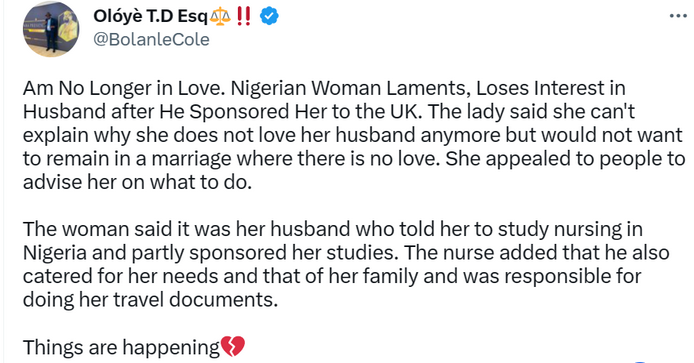
Task: Click the broken heart emoji
Action: tap(232, 346)
